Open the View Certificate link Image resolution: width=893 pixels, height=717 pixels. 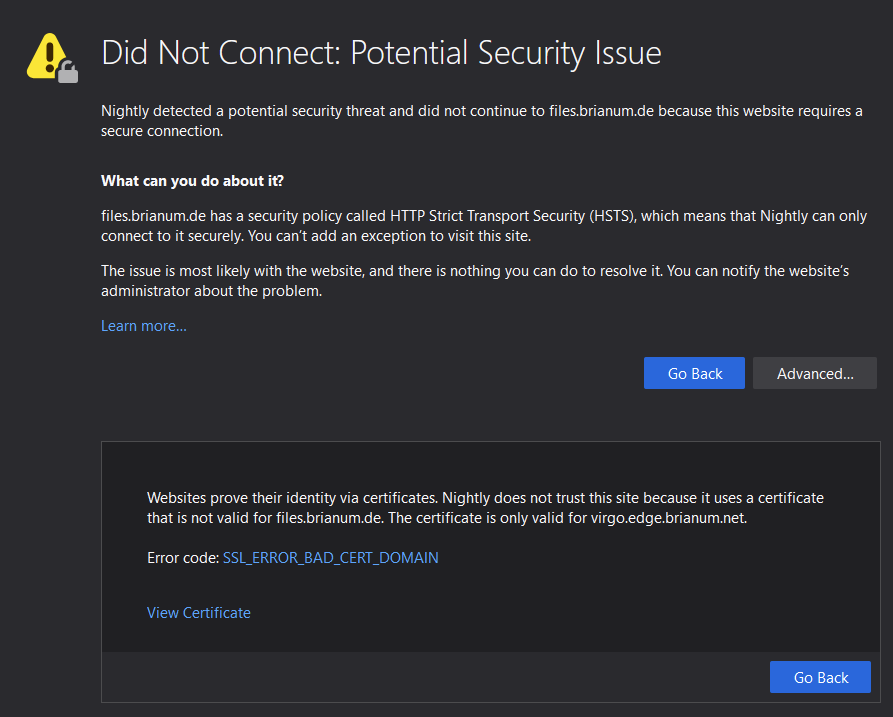point(198,612)
